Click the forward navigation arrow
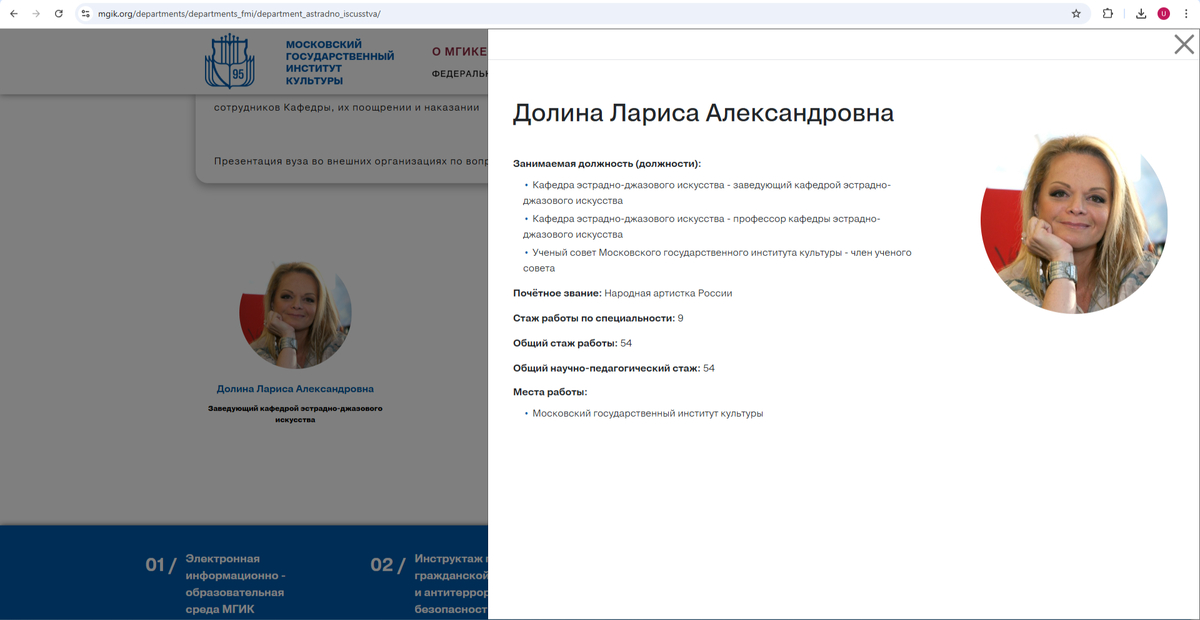 (36, 15)
